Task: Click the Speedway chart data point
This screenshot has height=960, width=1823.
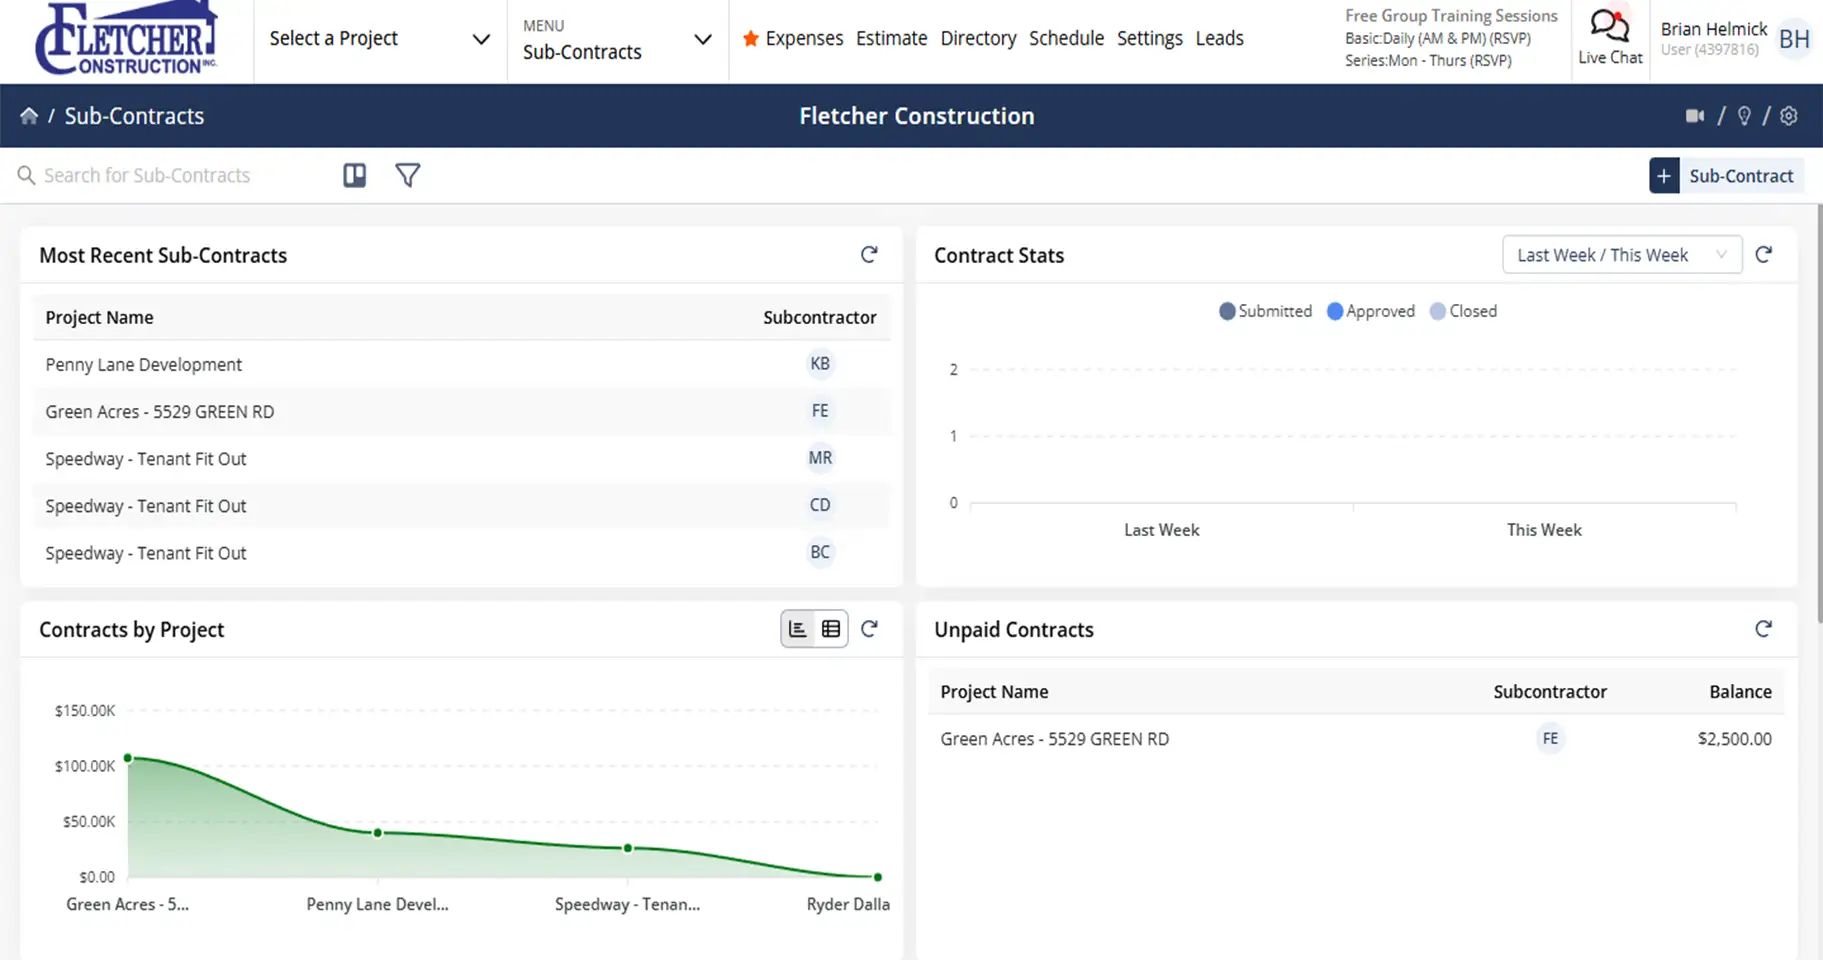Action: point(628,848)
